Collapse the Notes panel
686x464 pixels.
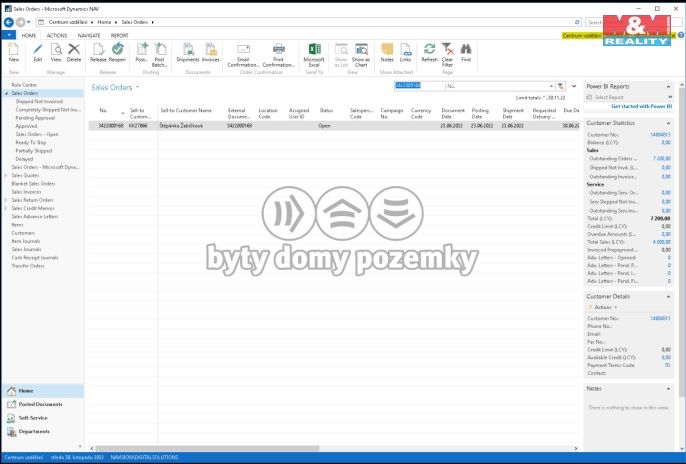pos(668,388)
